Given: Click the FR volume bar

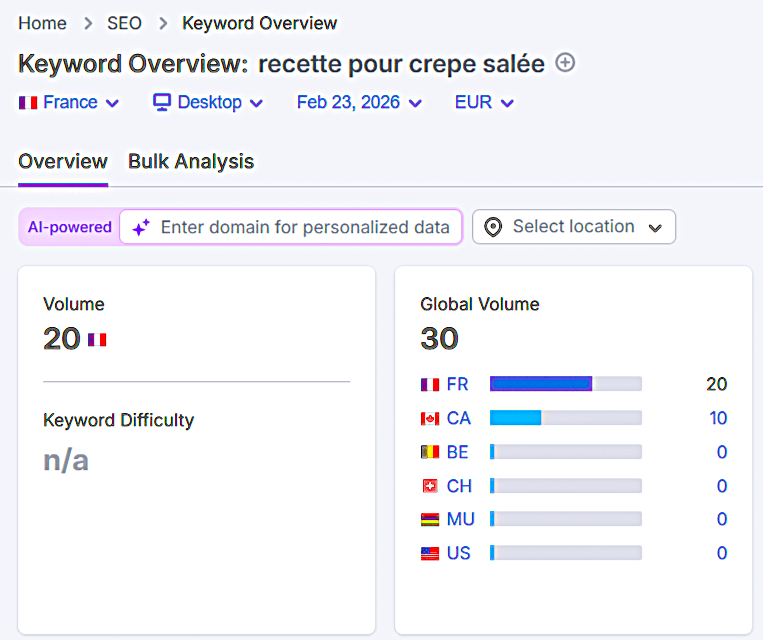Looking at the screenshot, I should point(565,384).
